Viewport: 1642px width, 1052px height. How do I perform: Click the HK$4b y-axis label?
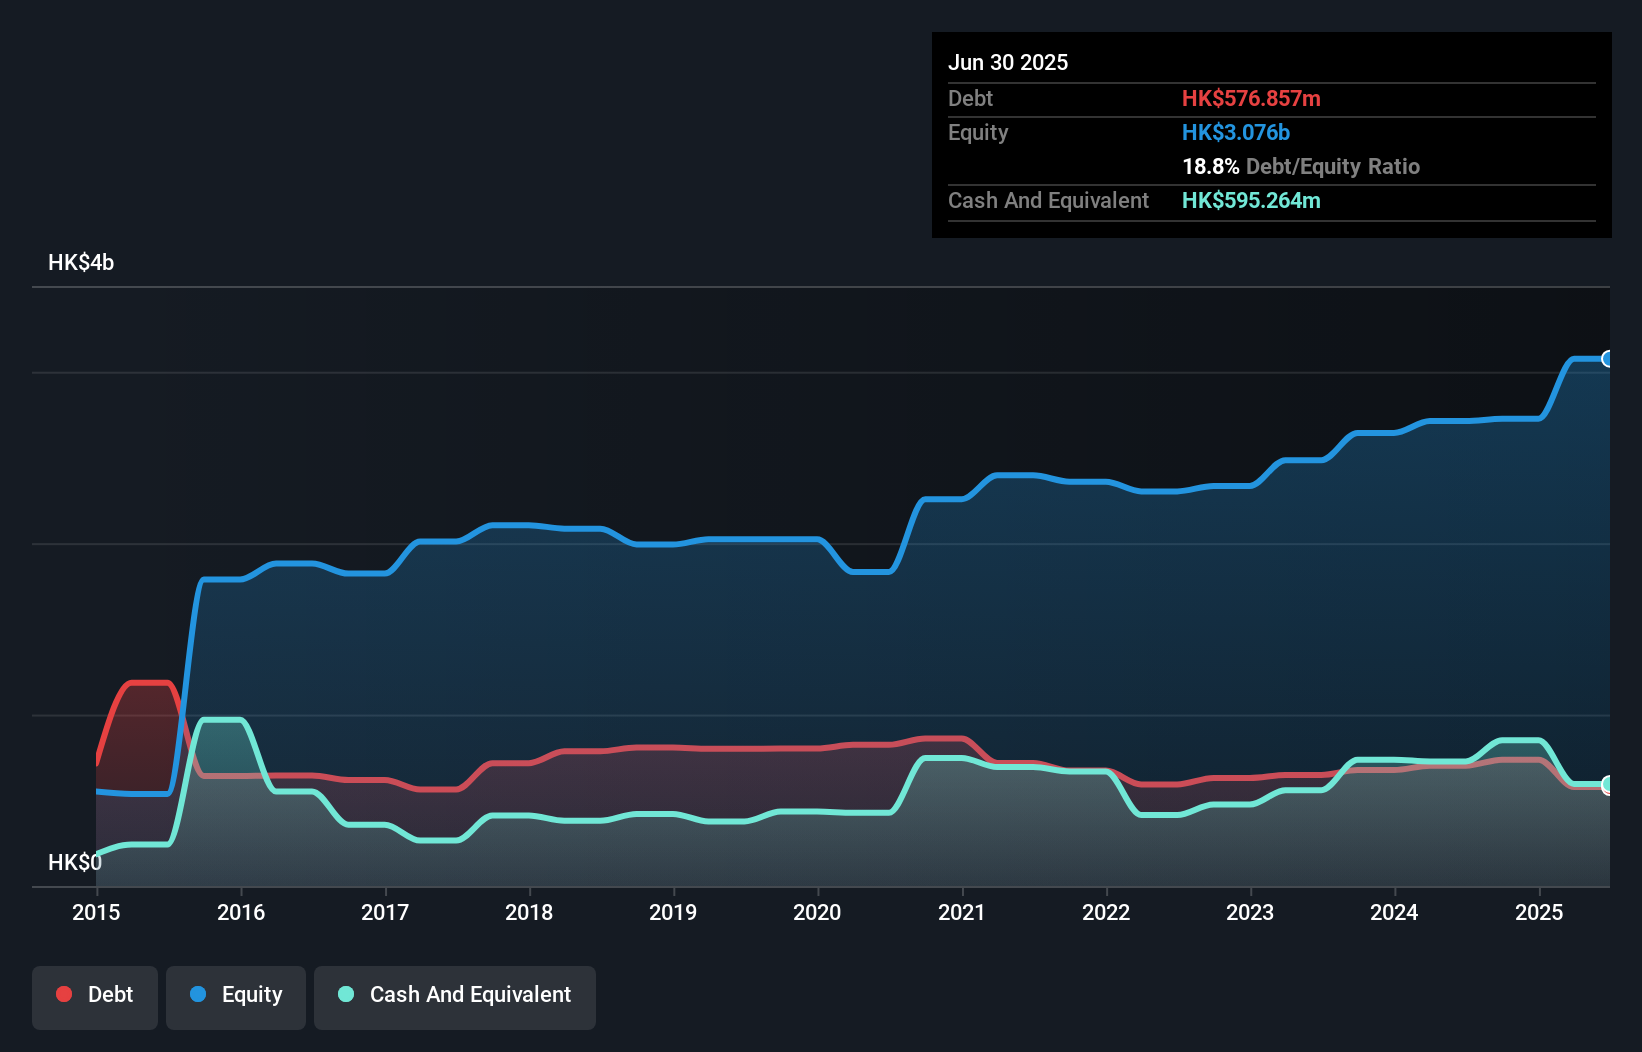(81, 262)
